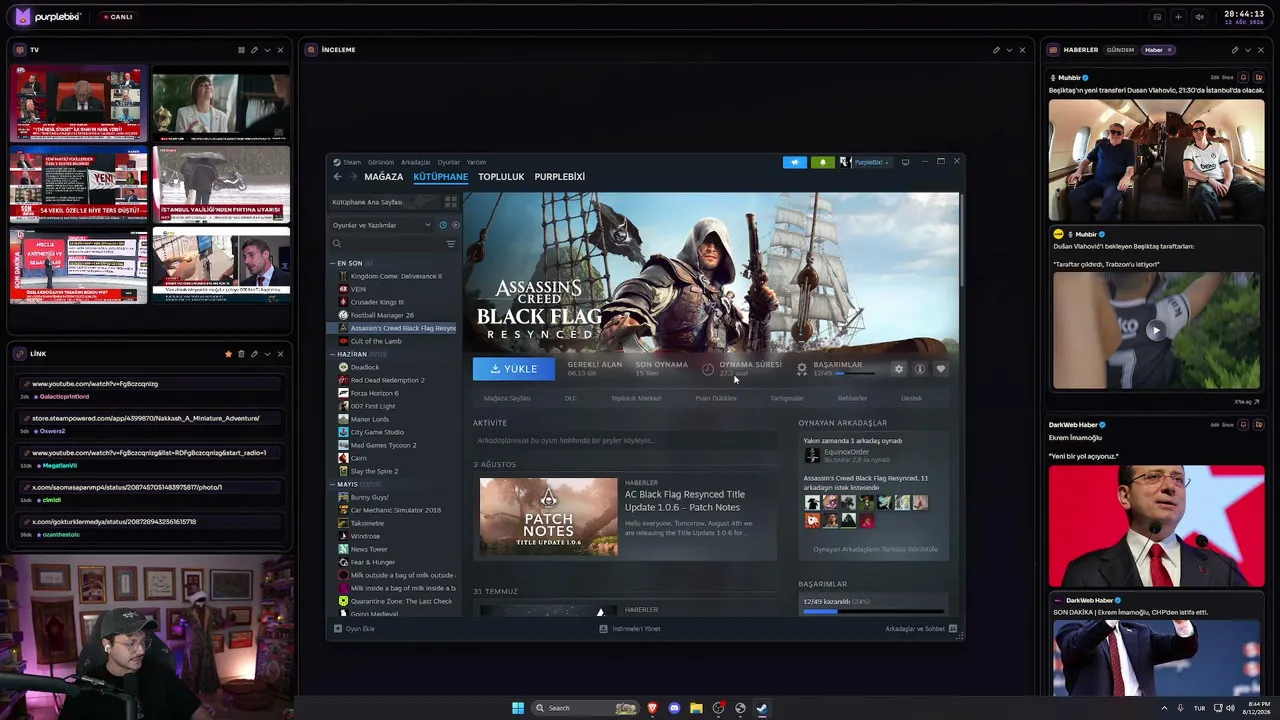Image resolution: width=1280 pixels, height=720 pixels.
Task: Mute audio with top bar speaker icon
Action: point(1199,17)
